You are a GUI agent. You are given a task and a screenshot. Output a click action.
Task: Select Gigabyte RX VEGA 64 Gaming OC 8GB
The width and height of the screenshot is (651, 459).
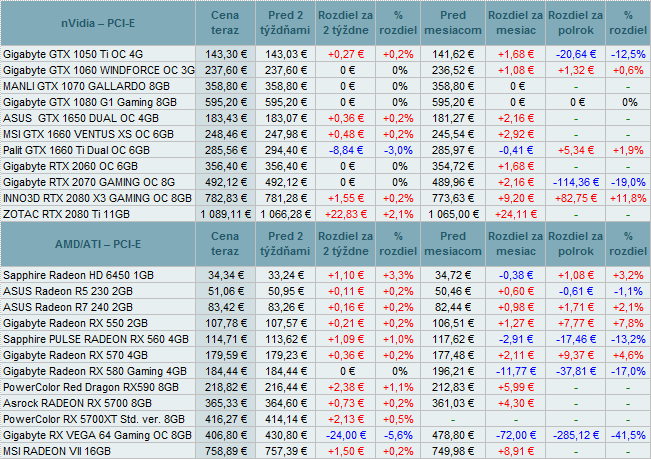pos(97,435)
